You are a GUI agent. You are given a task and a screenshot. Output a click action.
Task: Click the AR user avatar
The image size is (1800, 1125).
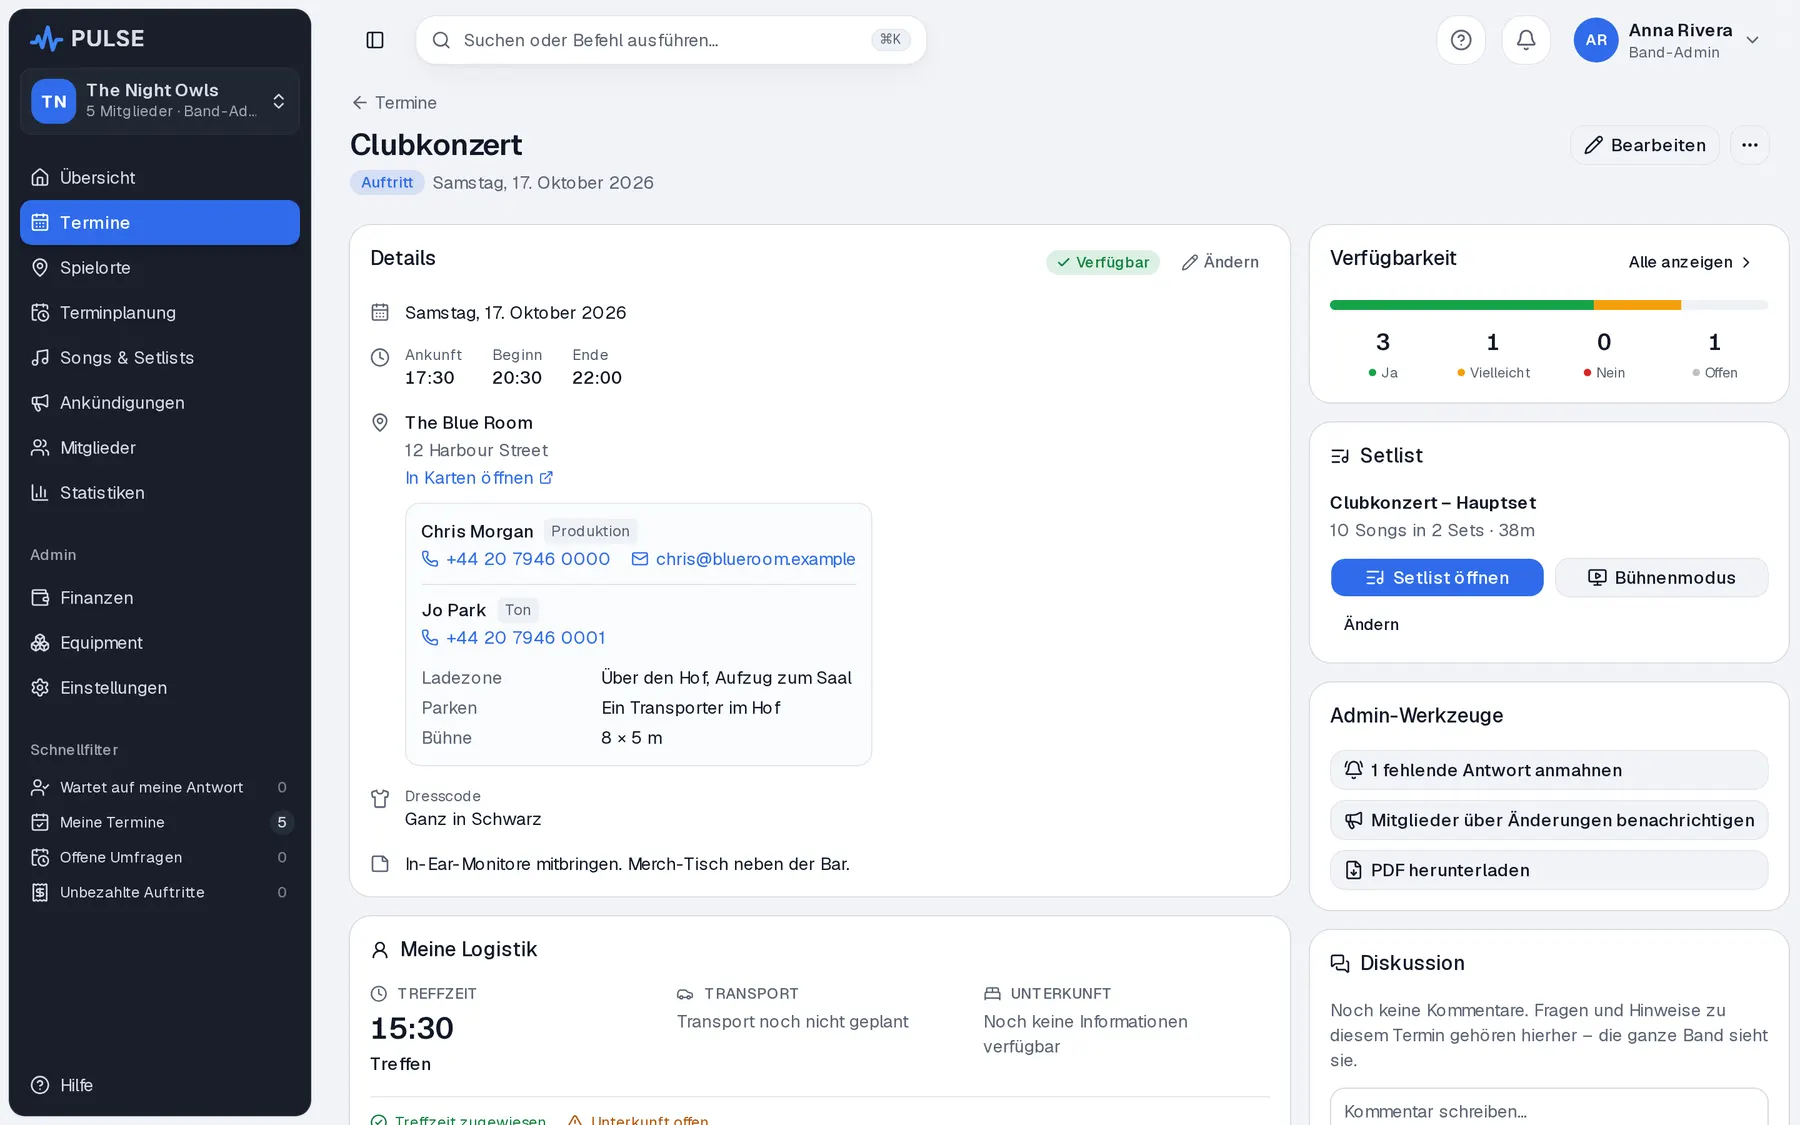pos(1596,40)
